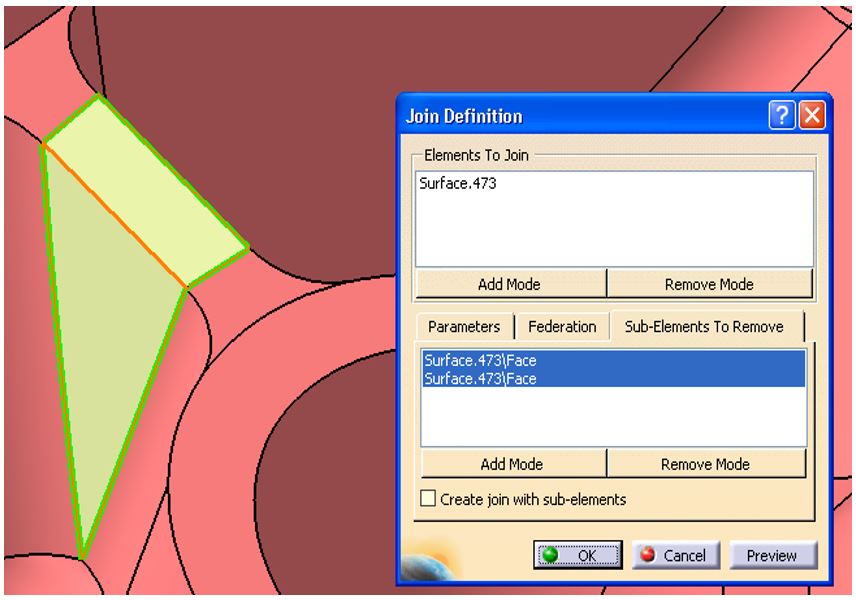Select Surface.473 in Elements To Join list
This screenshot has height=600, width=856.
point(460,184)
